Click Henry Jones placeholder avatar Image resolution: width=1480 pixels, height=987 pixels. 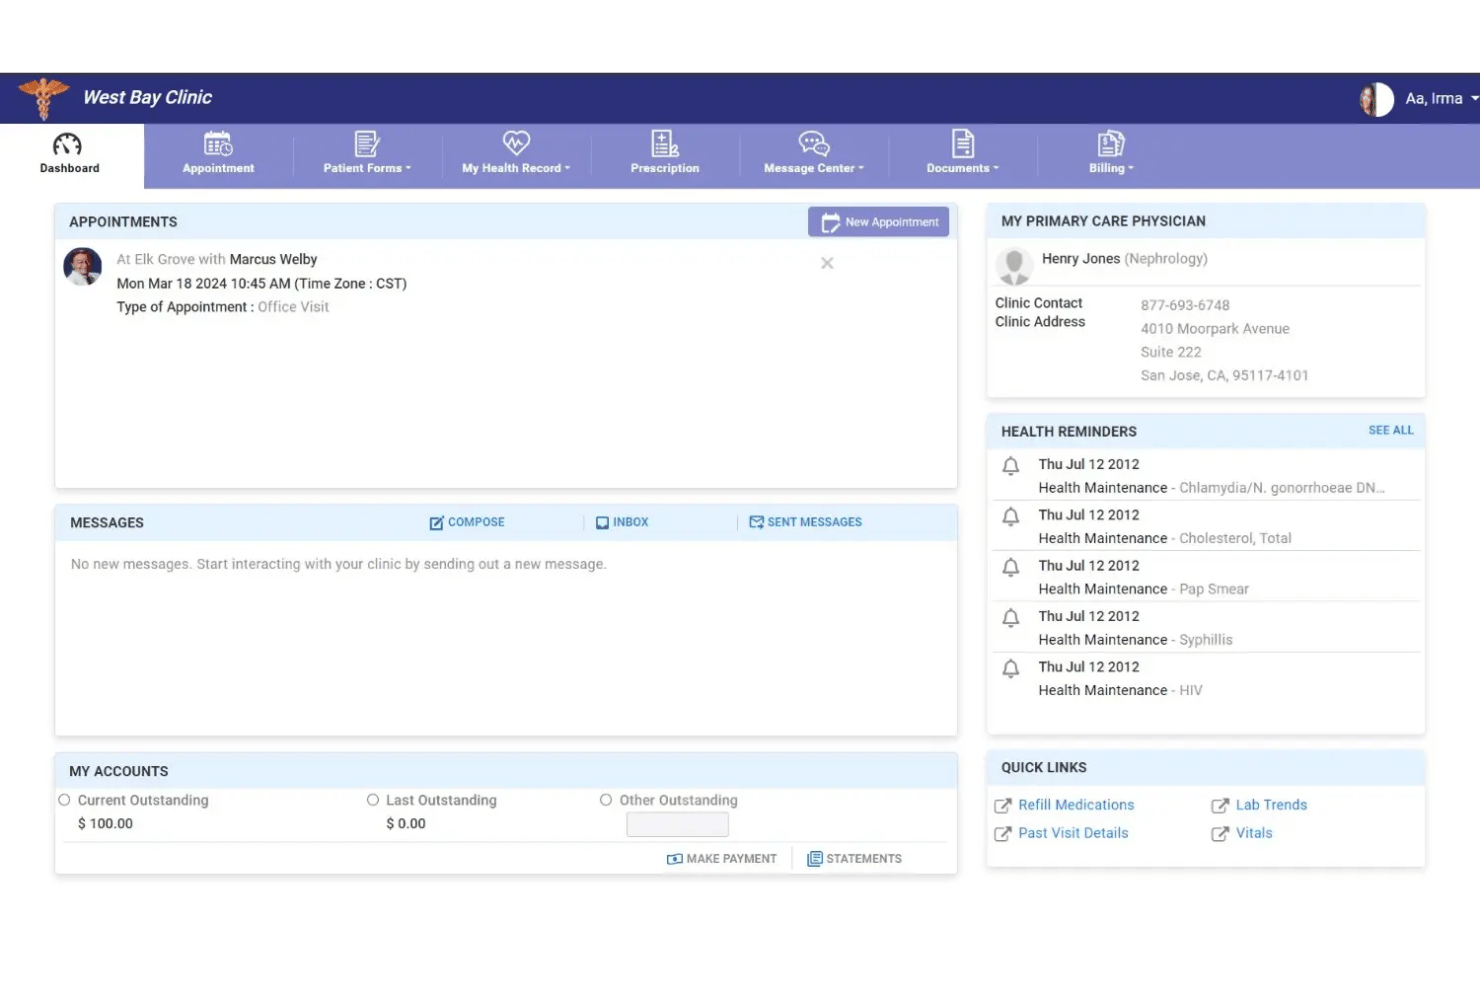[1014, 267]
